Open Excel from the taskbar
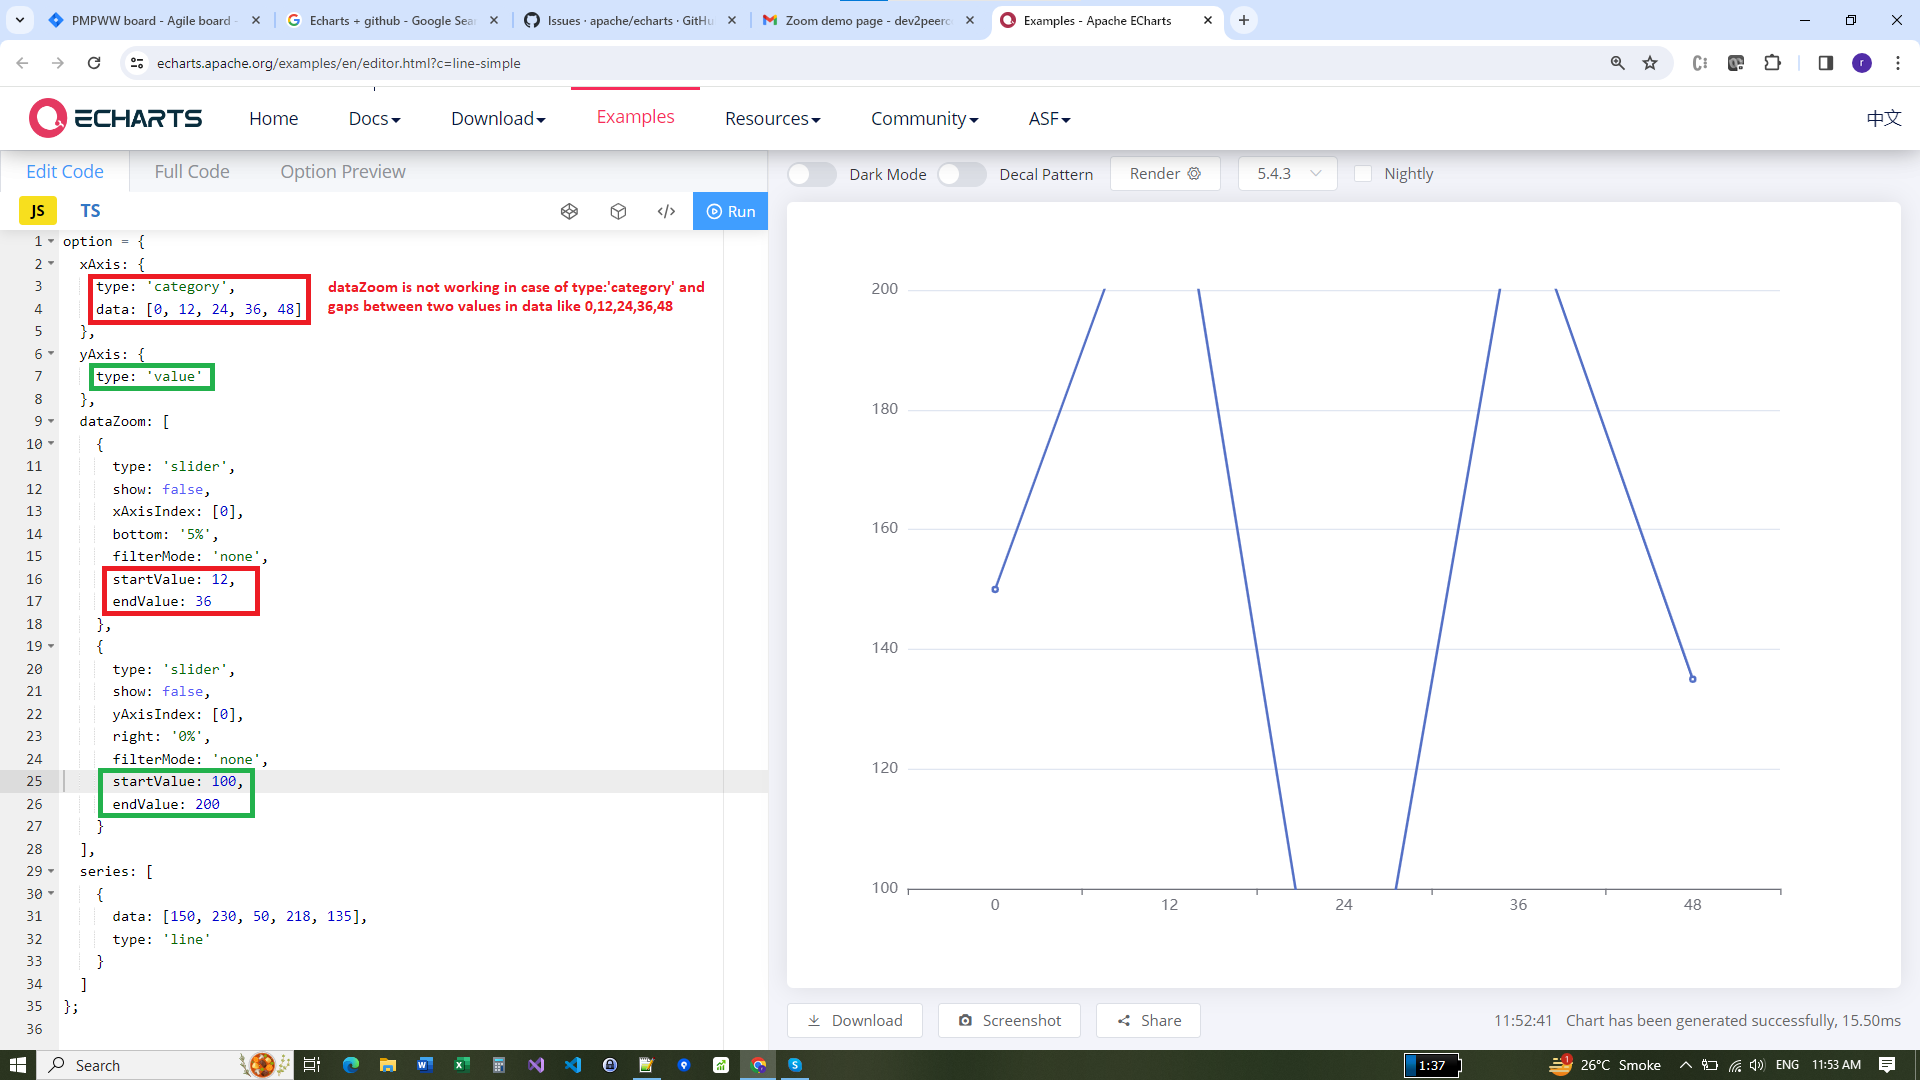Viewport: 1920px width, 1080px height. click(x=461, y=1064)
